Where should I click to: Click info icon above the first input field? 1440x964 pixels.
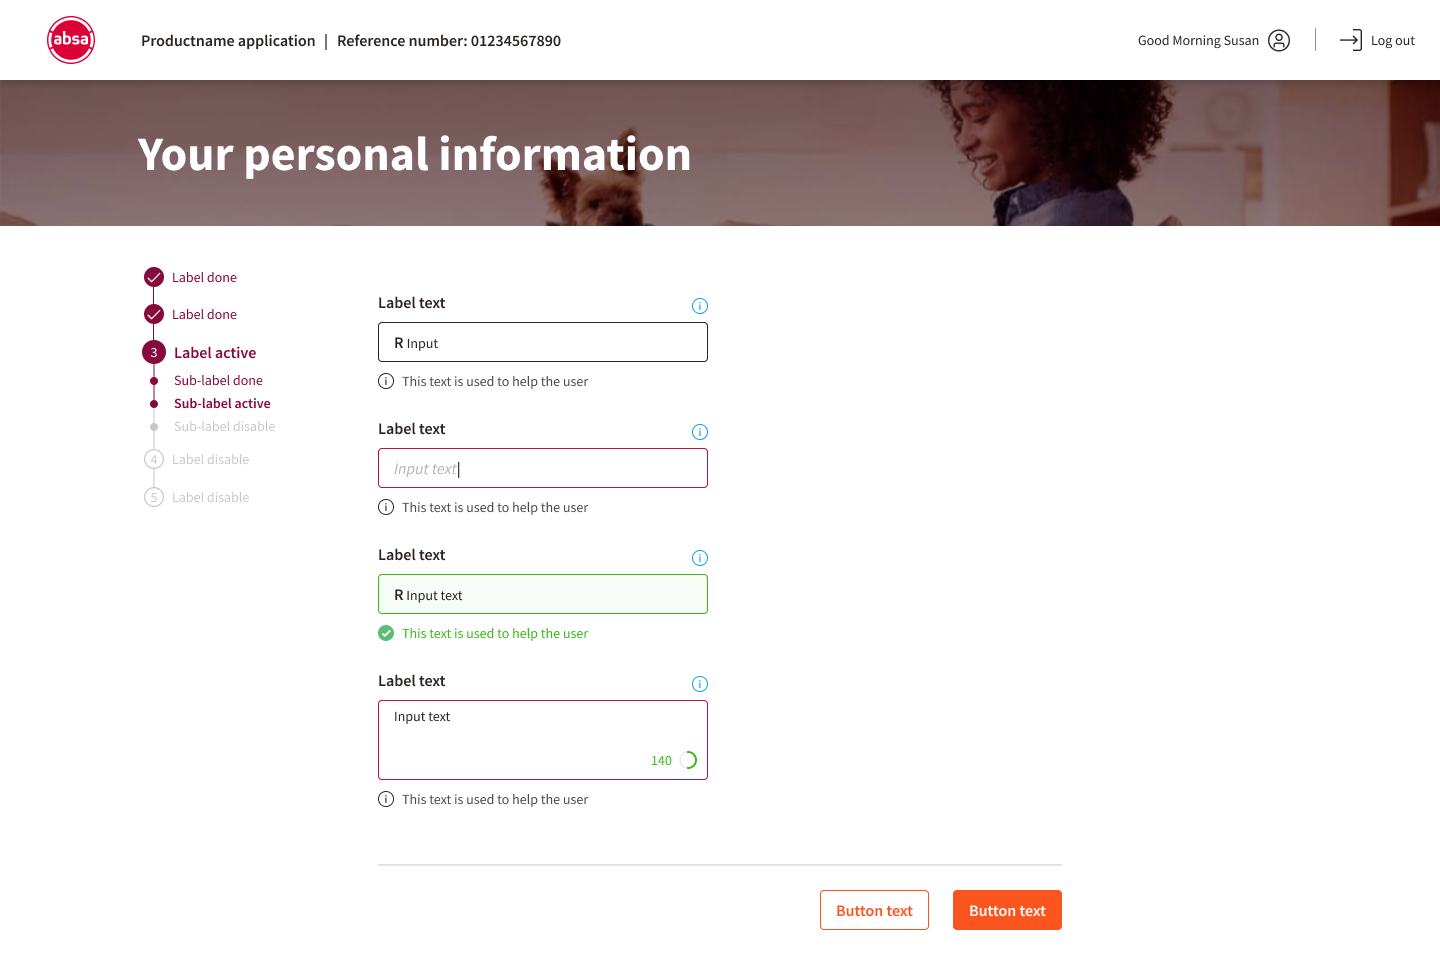[700, 306]
